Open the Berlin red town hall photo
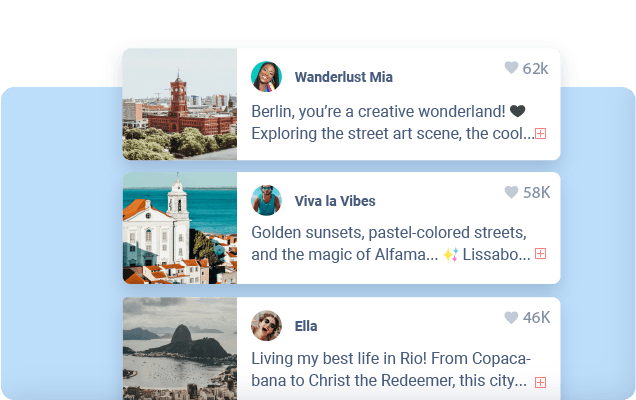Screen dimensions: 636x400 pyautogui.click(x=180, y=104)
